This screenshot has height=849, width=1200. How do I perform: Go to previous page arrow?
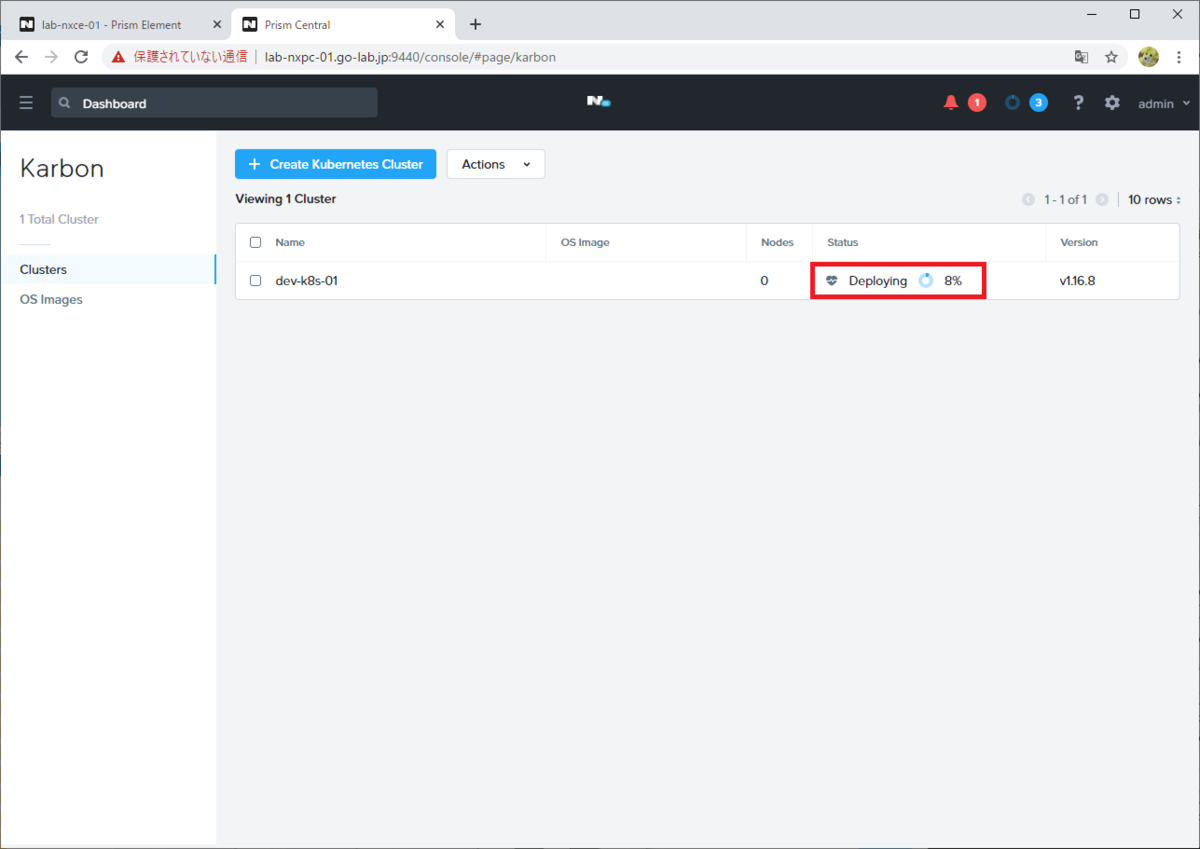pyautogui.click(x=1028, y=200)
